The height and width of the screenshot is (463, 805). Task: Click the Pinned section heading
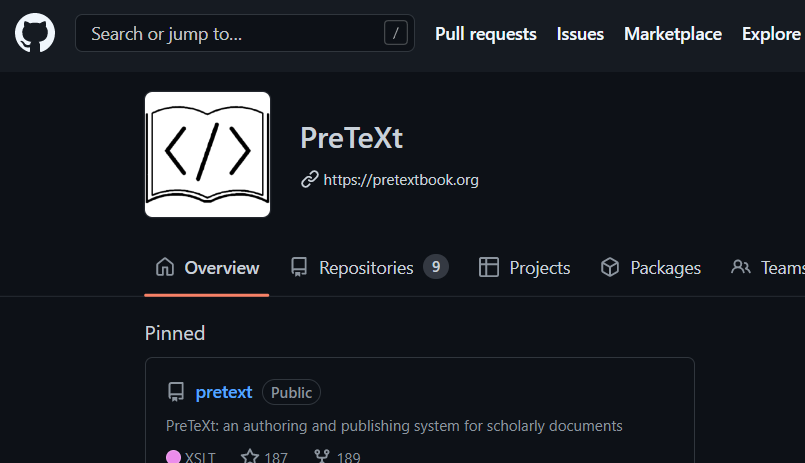click(175, 334)
